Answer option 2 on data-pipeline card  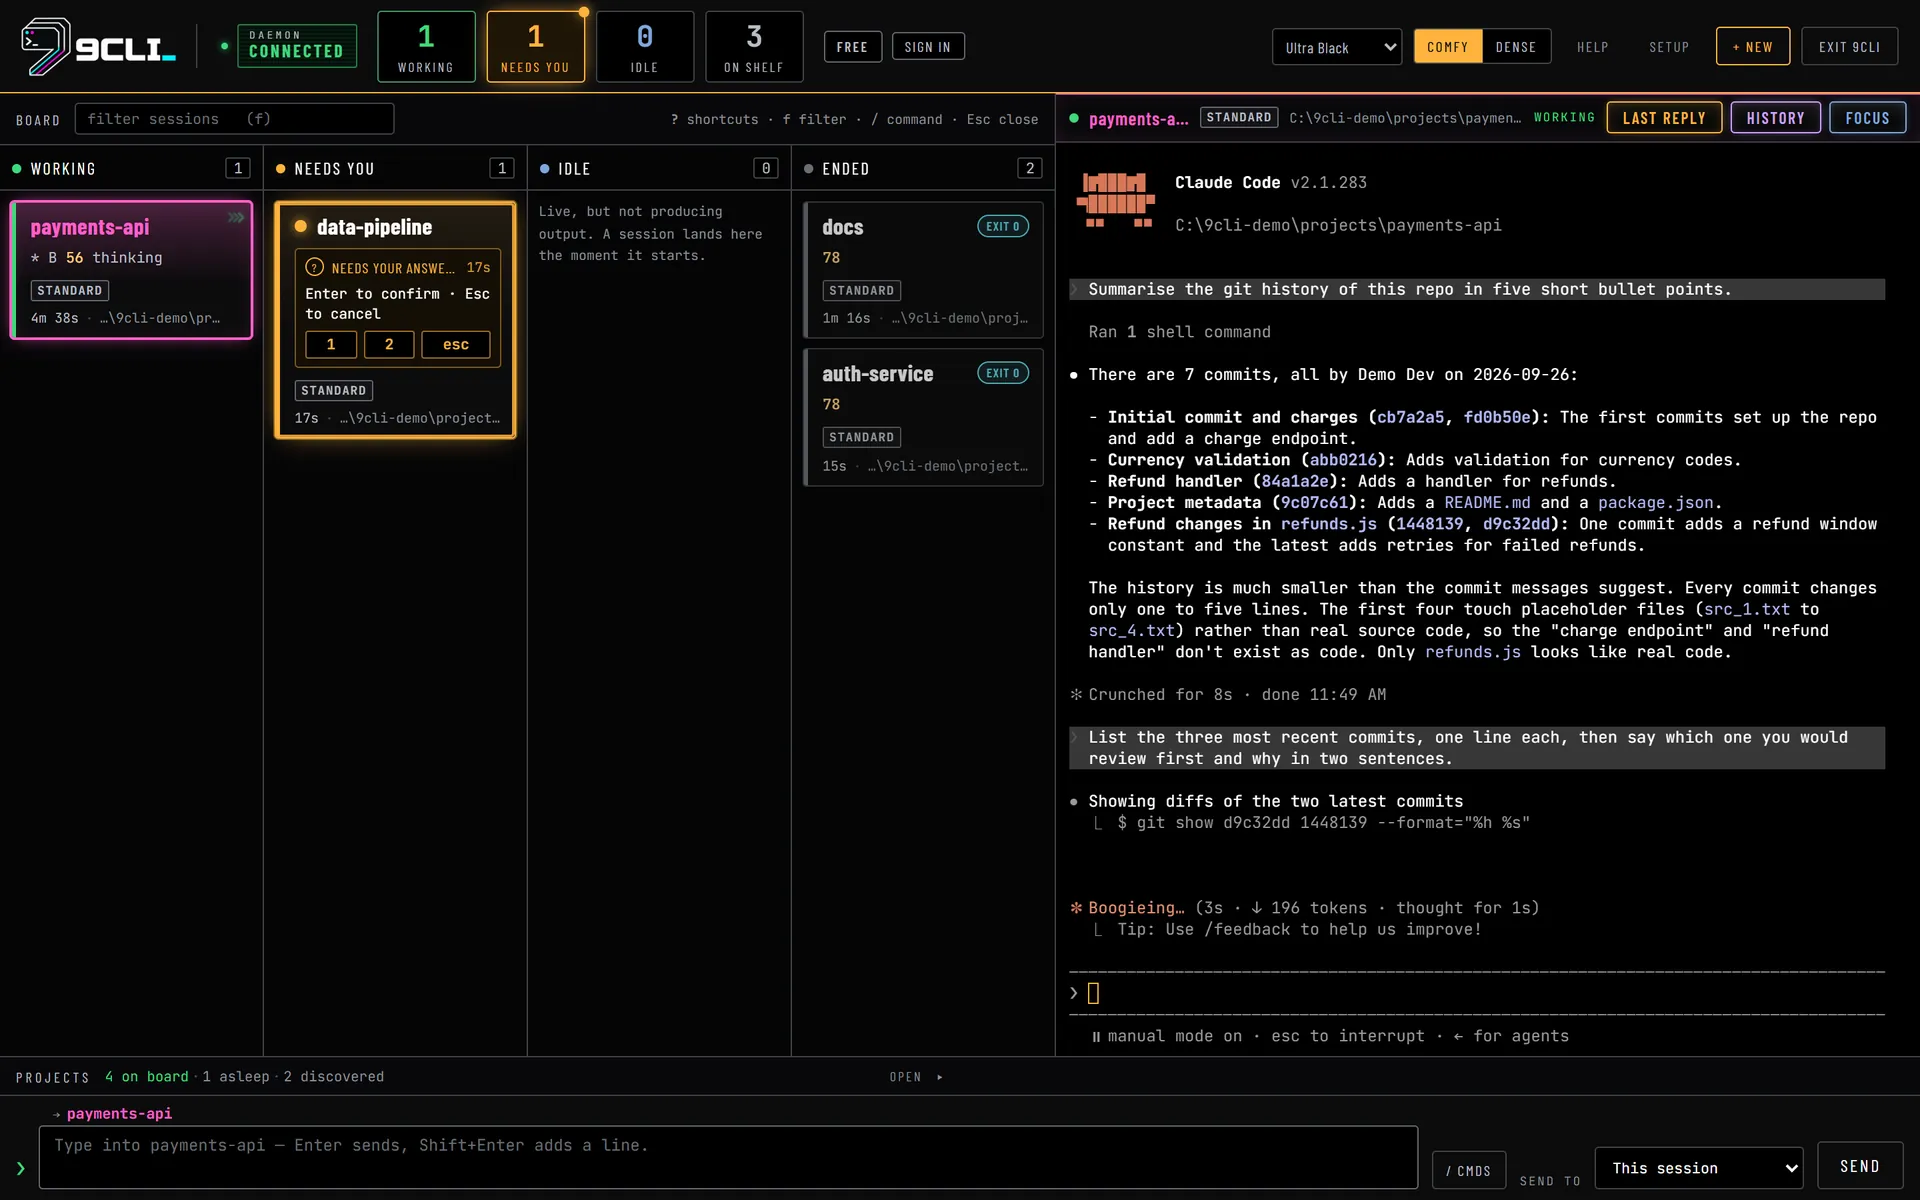coord(389,344)
